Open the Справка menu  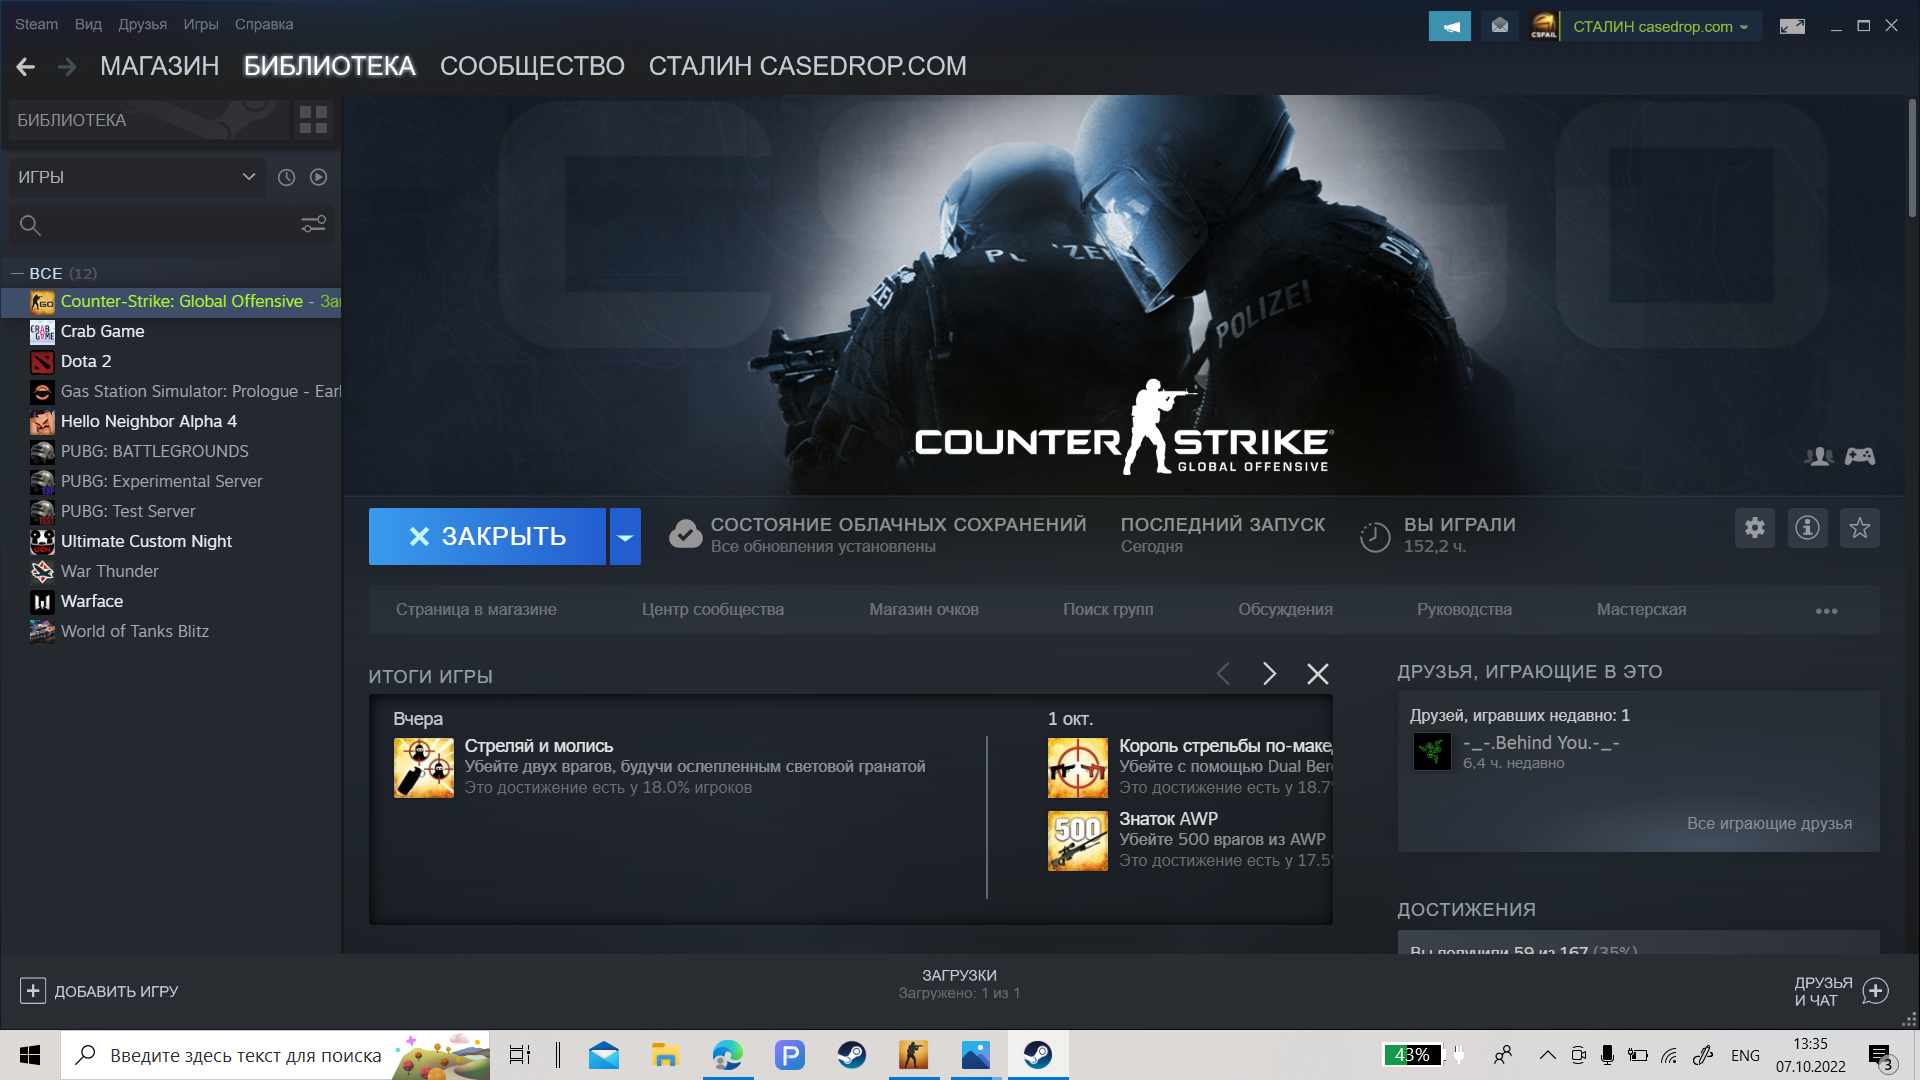click(264, 24)
